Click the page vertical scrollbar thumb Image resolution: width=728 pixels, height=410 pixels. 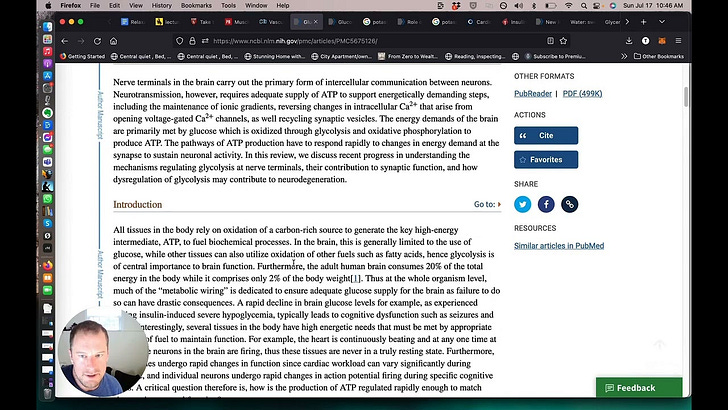click(686, 97)
